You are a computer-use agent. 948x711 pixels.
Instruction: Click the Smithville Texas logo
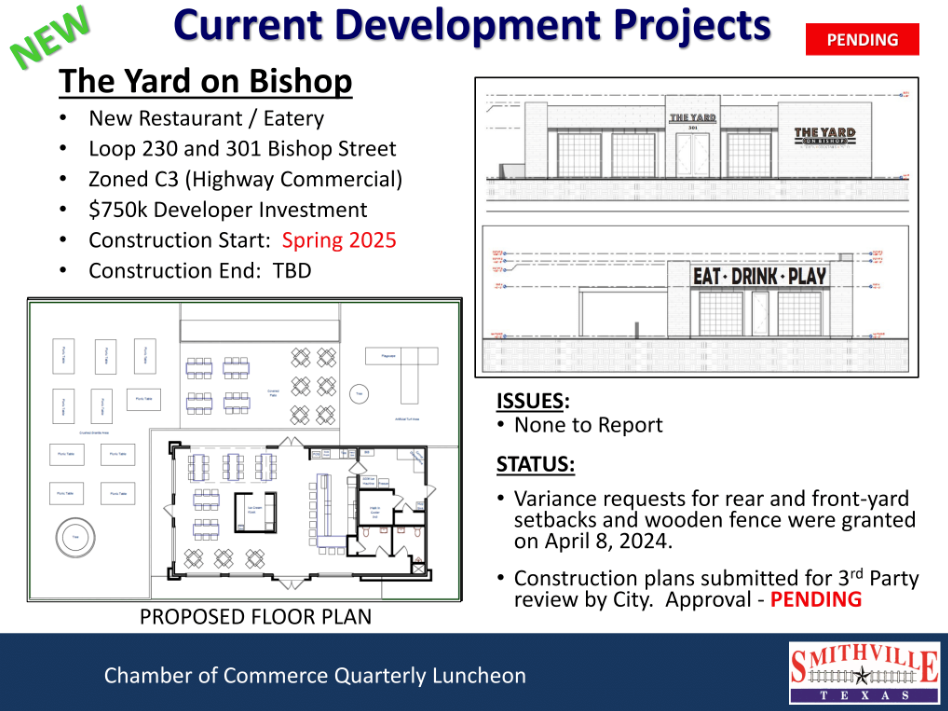pos(864,672)
